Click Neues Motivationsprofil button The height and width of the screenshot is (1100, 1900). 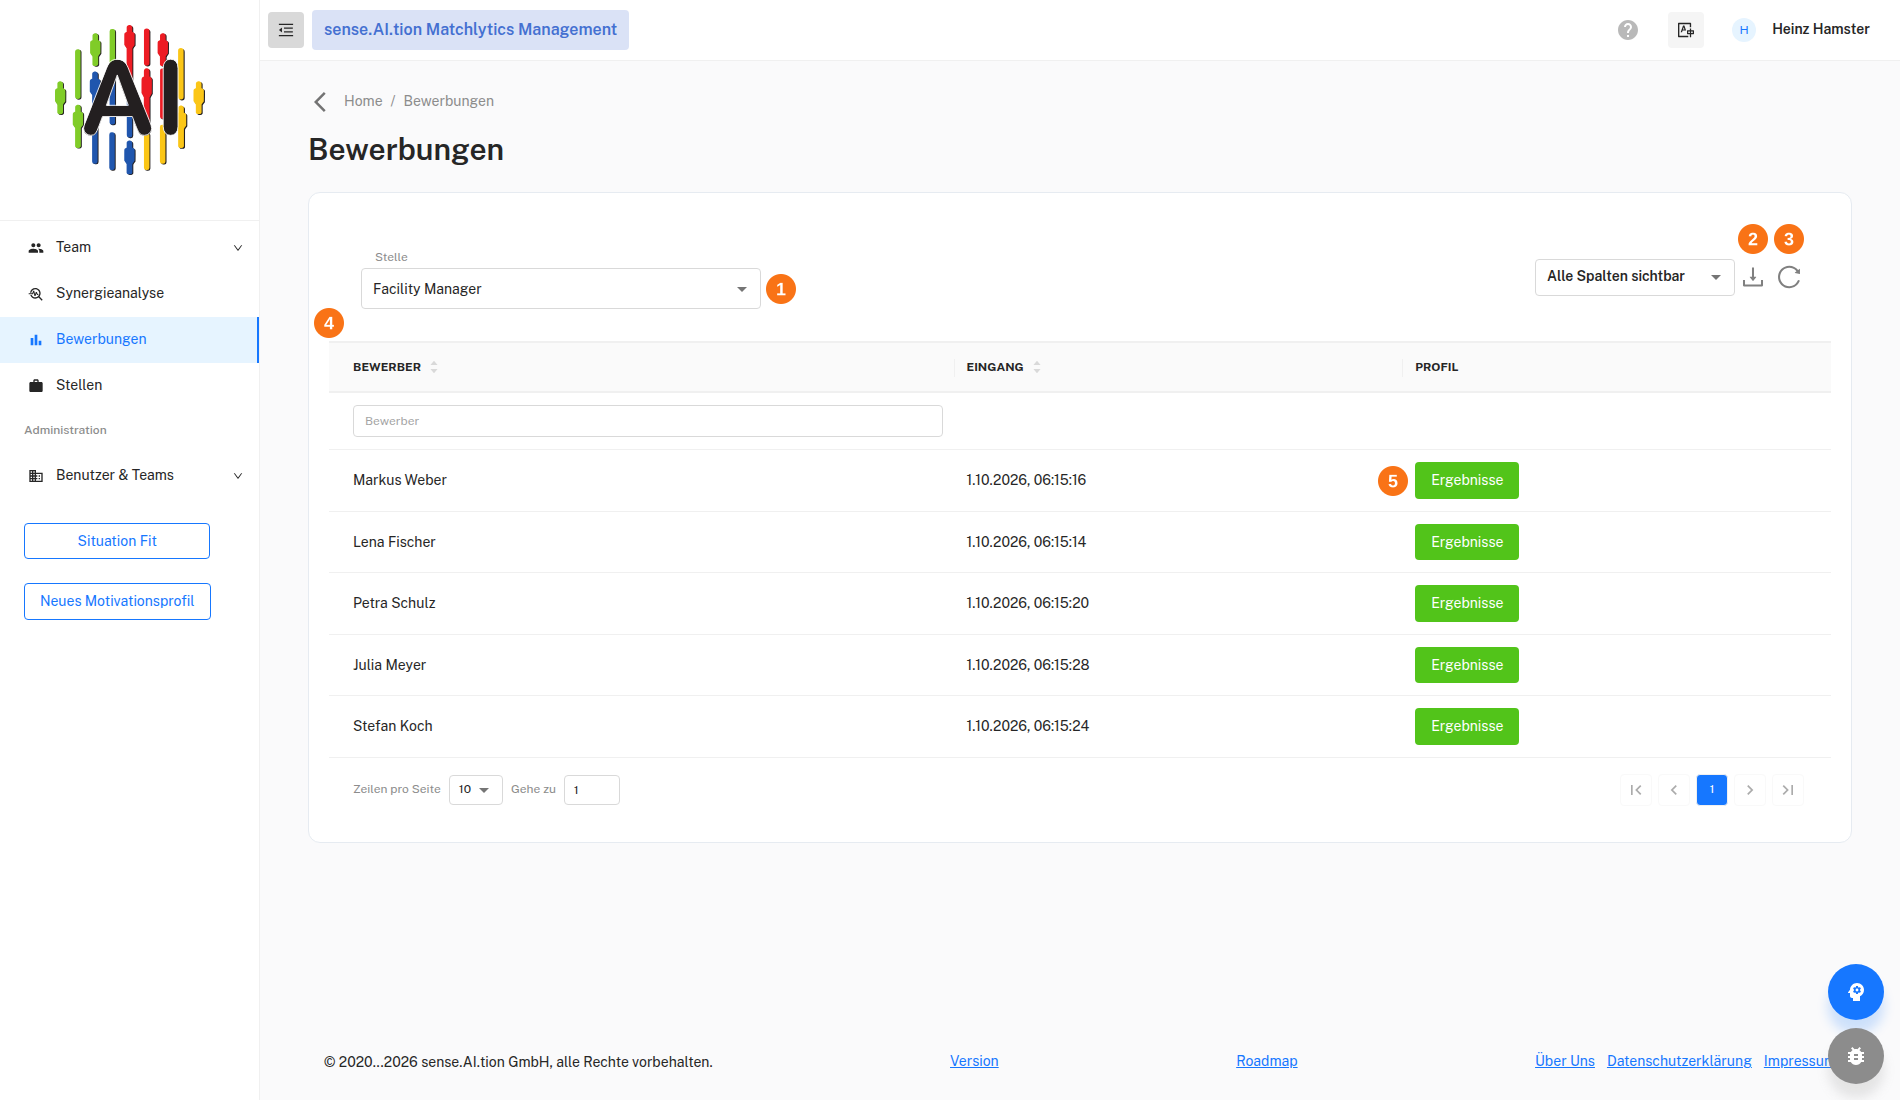coord(117,601)
